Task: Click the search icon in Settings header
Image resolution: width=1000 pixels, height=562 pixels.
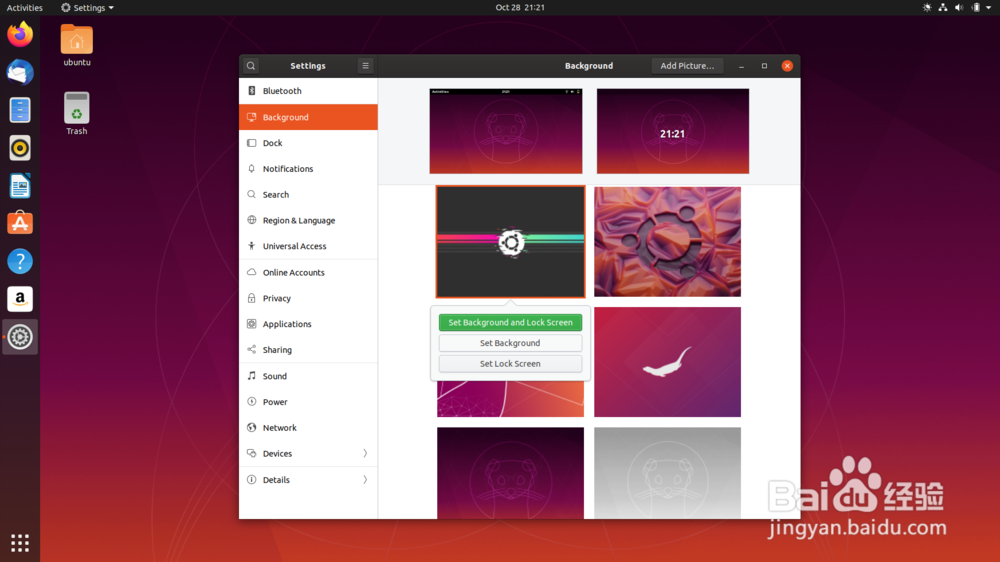Action: click(251, 66)
